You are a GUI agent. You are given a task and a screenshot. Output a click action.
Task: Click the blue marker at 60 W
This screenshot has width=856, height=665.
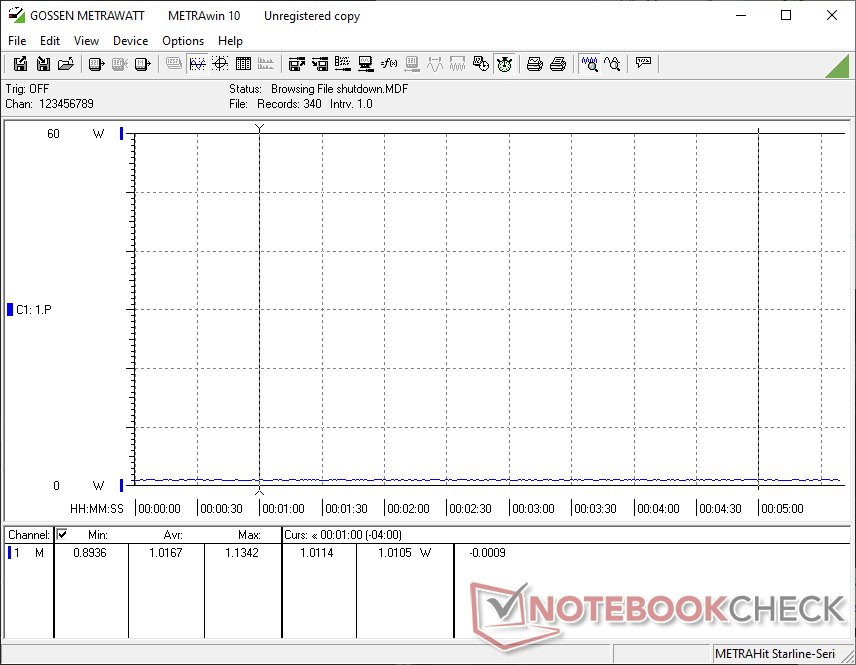point(121,134)
